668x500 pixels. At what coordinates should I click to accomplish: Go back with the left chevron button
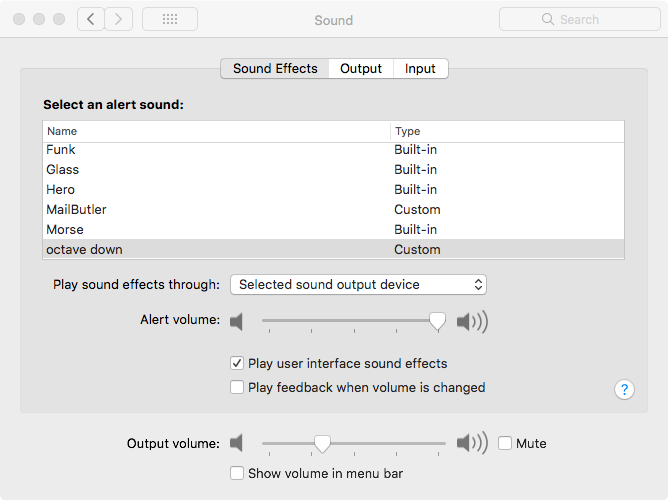(91, 19)
